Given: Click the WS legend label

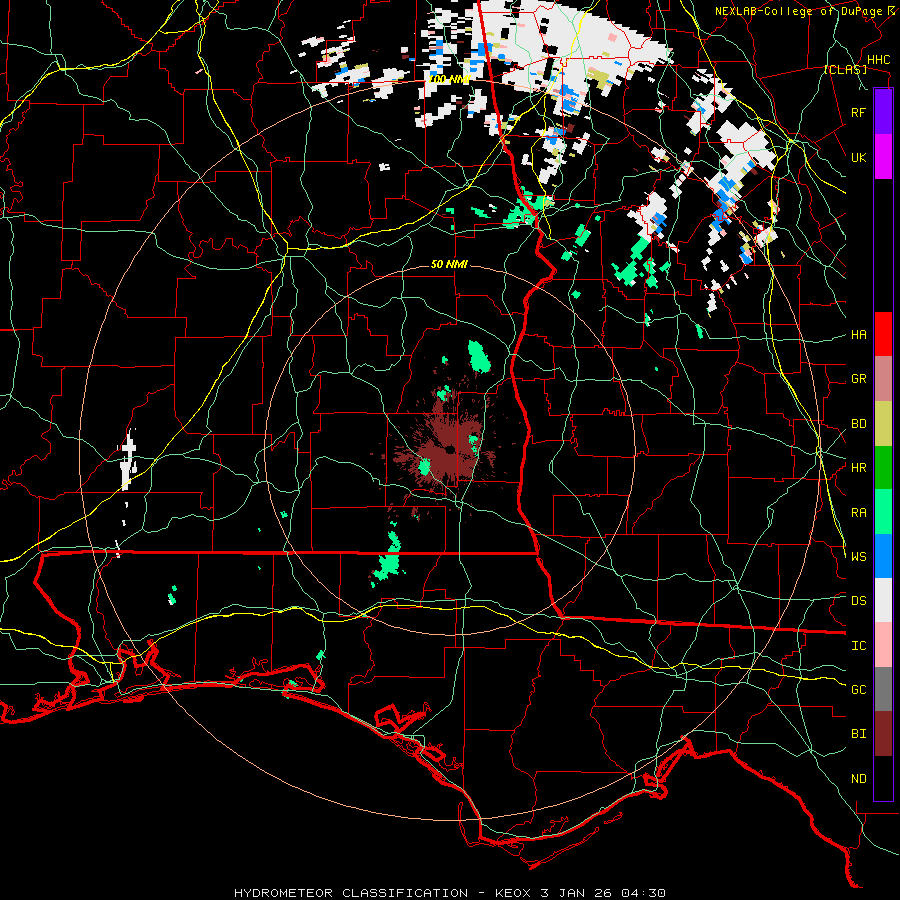Looking at the screenshot, I should pyautogui.click(x=858, y=557).
